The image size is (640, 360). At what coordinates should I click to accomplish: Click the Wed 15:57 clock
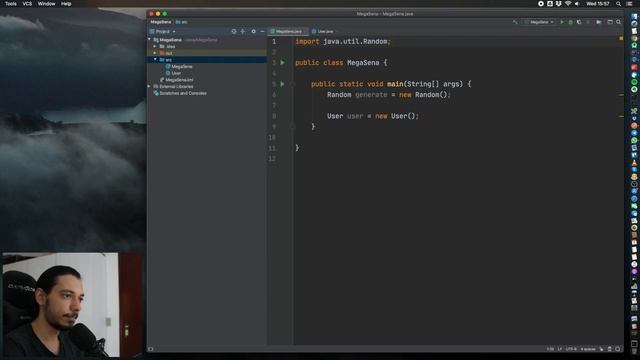coord(598,4)
